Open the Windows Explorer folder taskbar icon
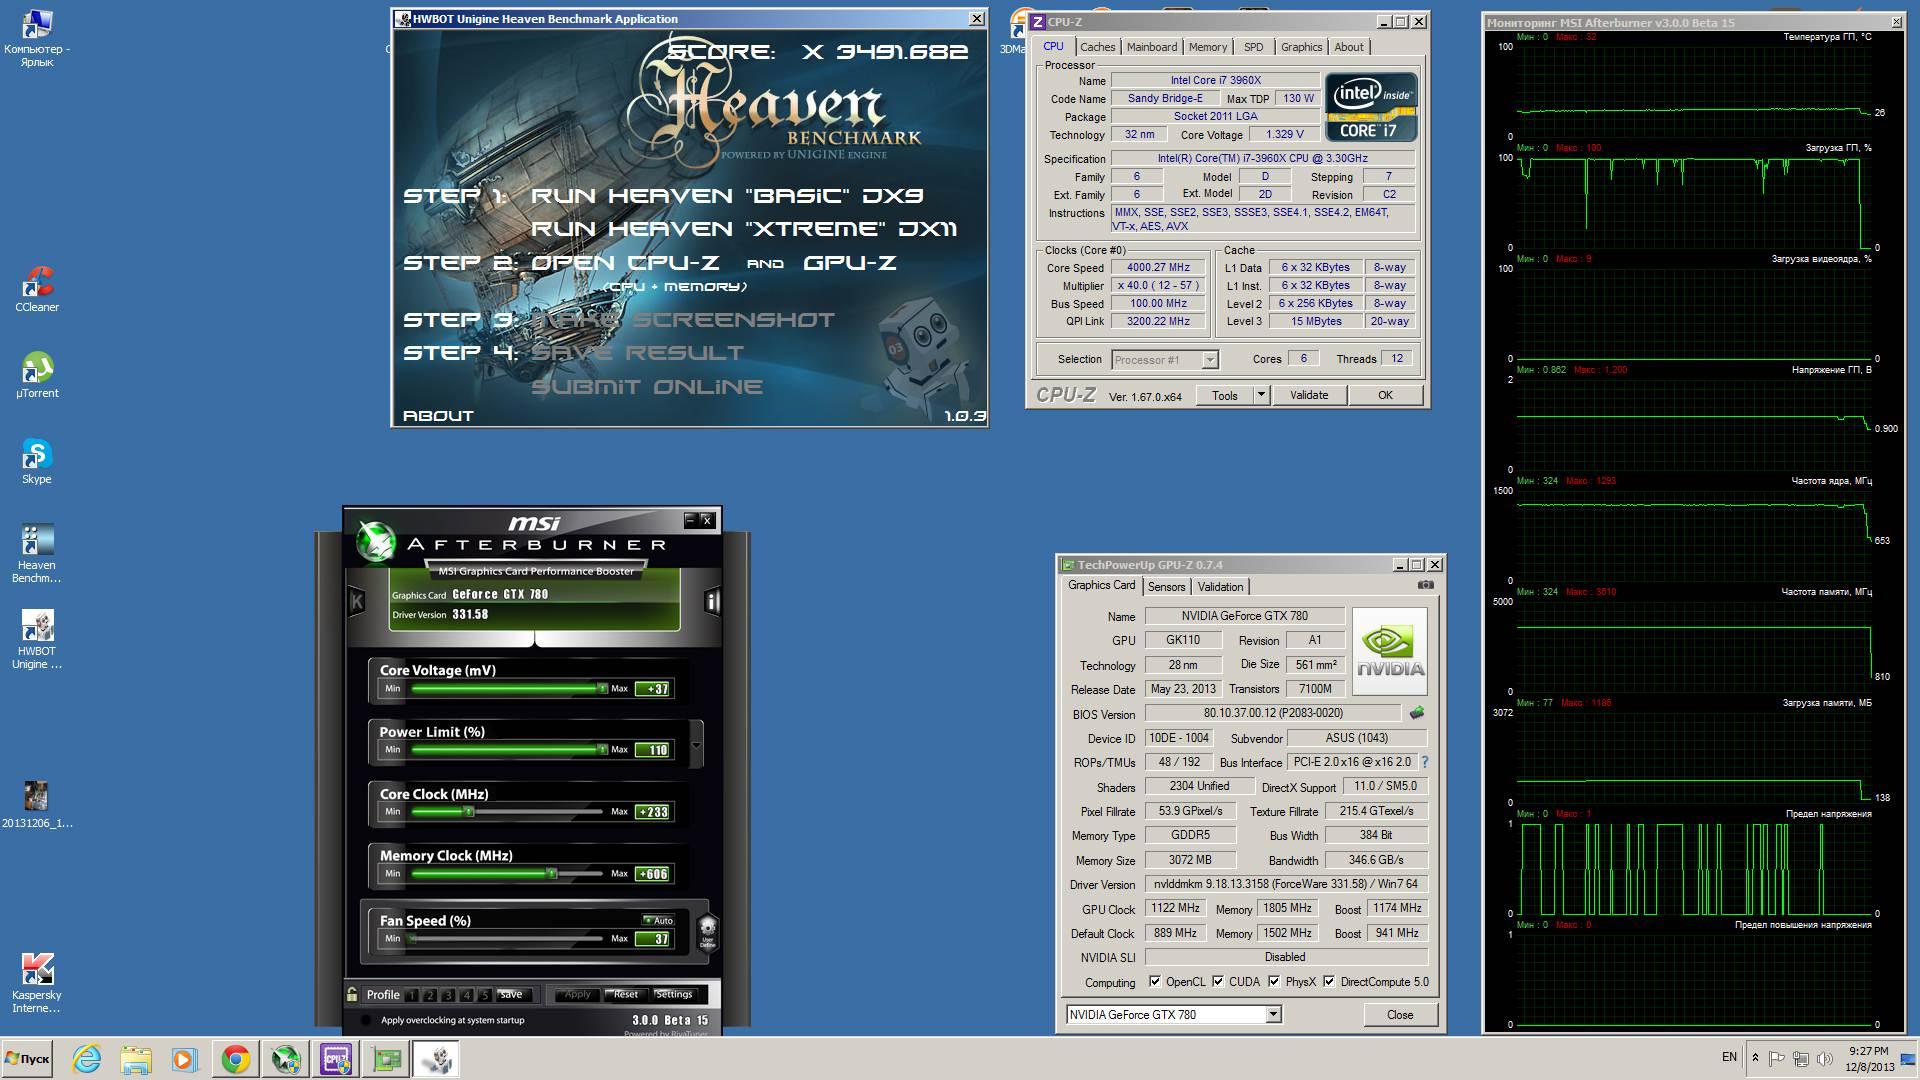This screenshot has height=1080, width=1920. coord(135,1059)
